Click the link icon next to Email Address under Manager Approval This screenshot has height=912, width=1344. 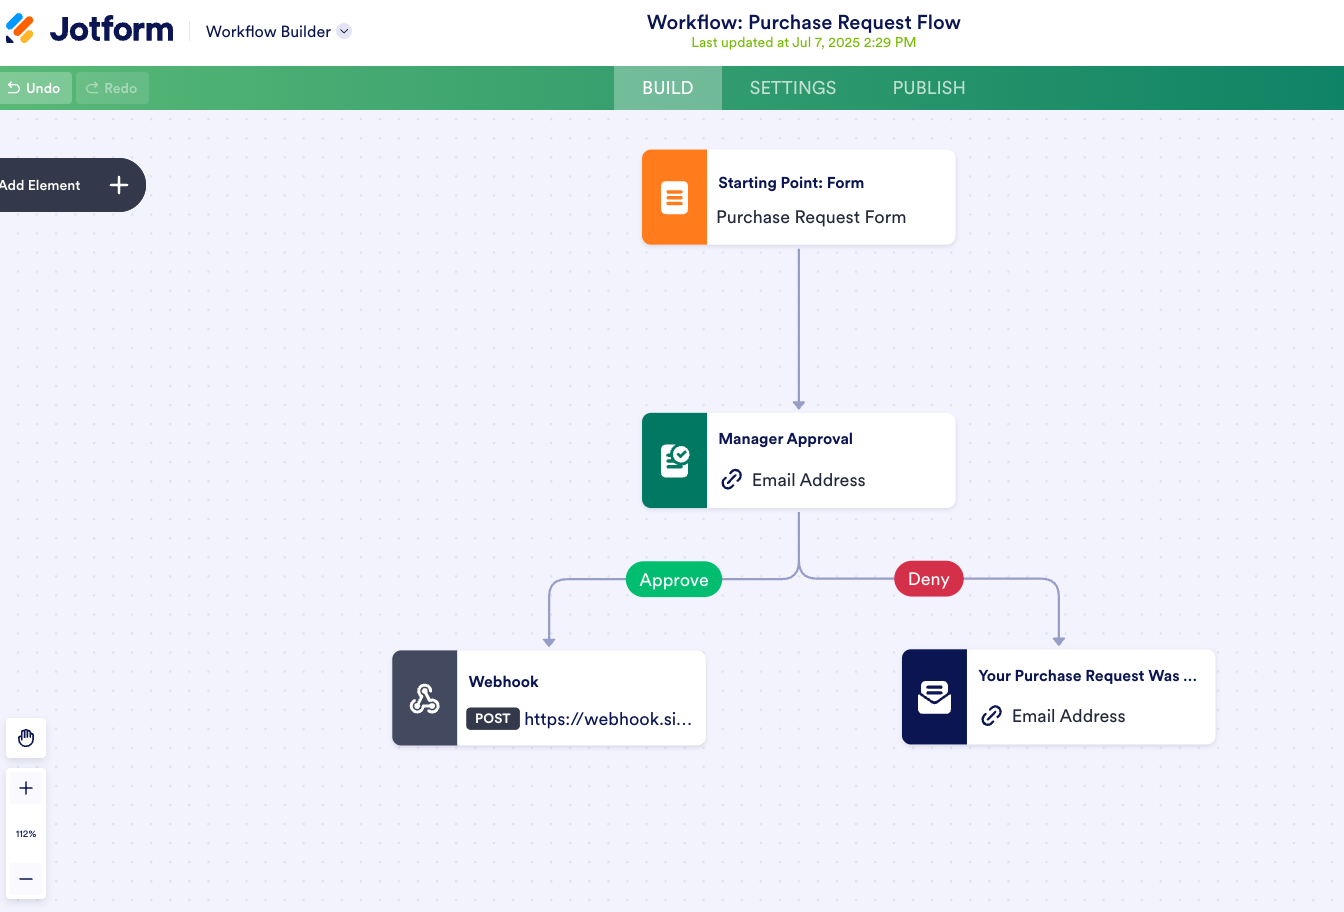732,480
